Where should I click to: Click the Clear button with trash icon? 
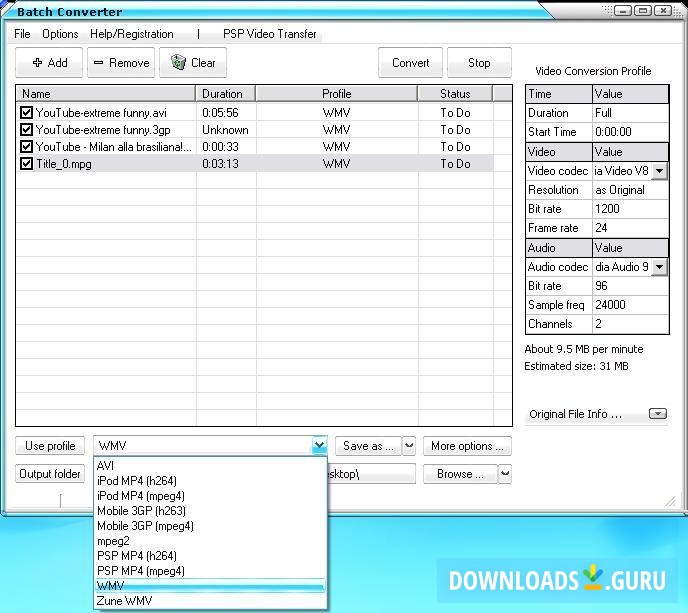193,63
